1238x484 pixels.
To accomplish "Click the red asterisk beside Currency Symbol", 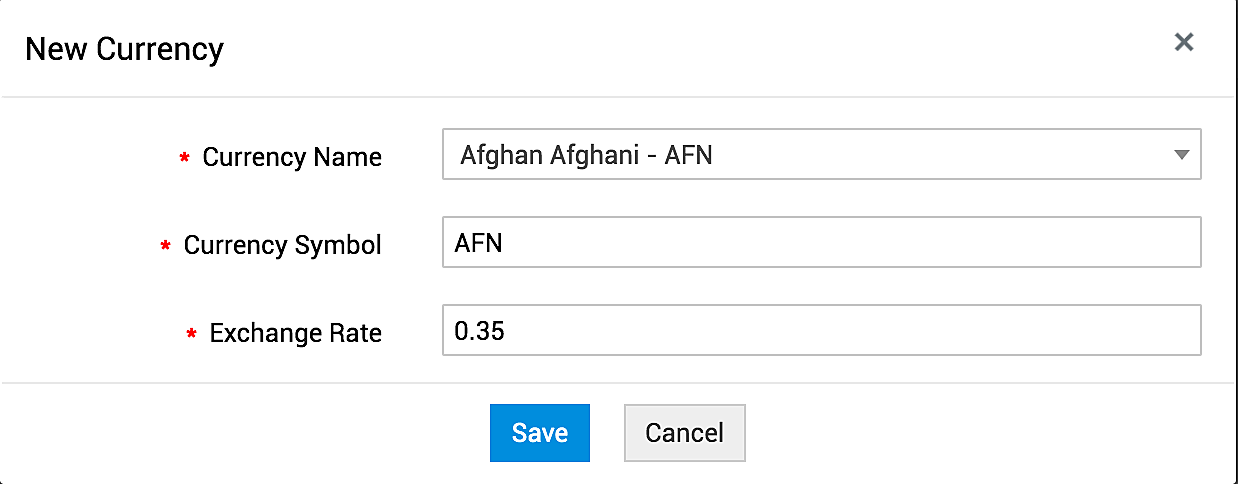I will [166, 247].
